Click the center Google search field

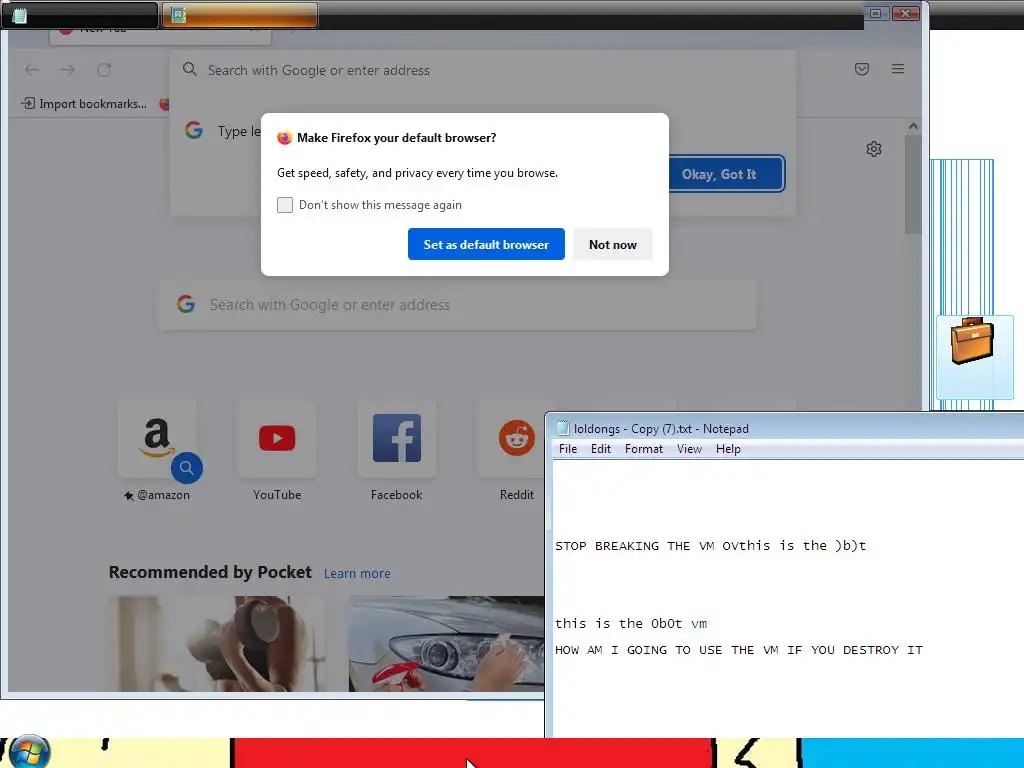coord(457,304)
